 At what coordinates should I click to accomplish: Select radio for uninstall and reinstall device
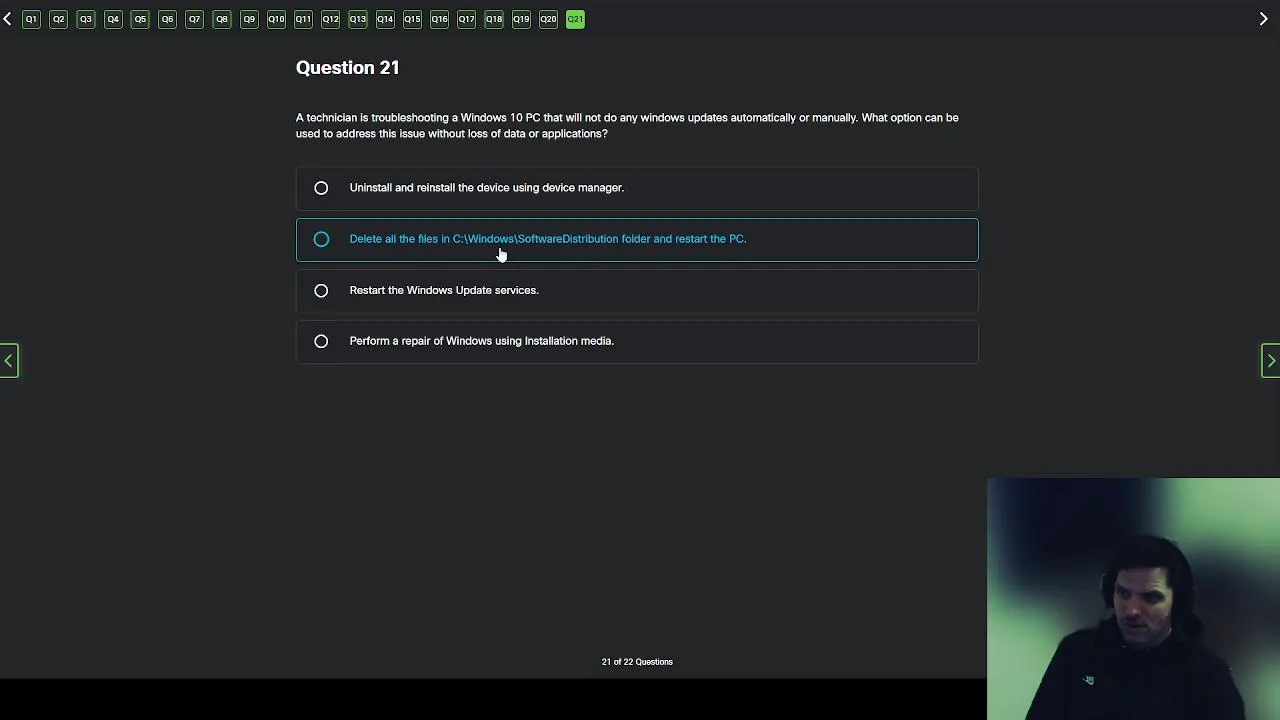pos(321,188)
